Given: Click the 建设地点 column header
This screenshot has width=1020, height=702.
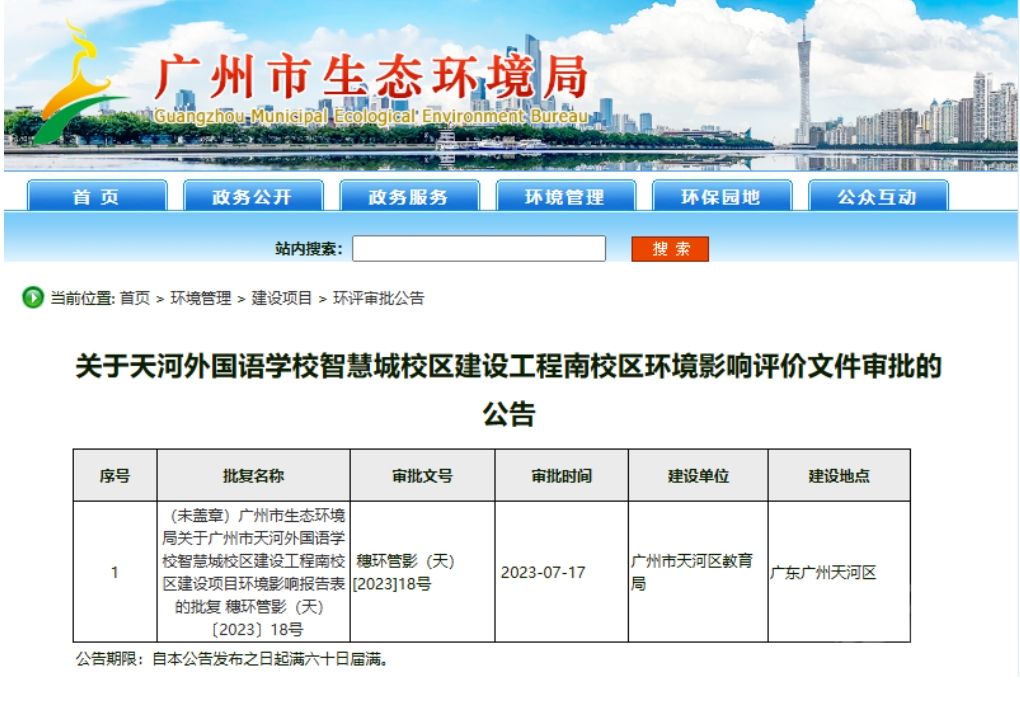Looking at the screenshot, I should (839, 476).
